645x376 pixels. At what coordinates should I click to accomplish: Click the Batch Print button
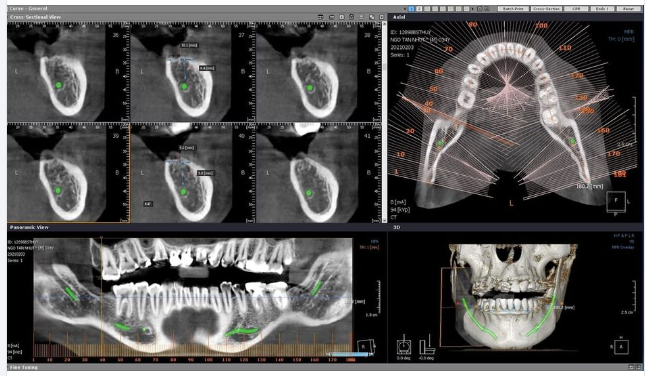[513, 9]
